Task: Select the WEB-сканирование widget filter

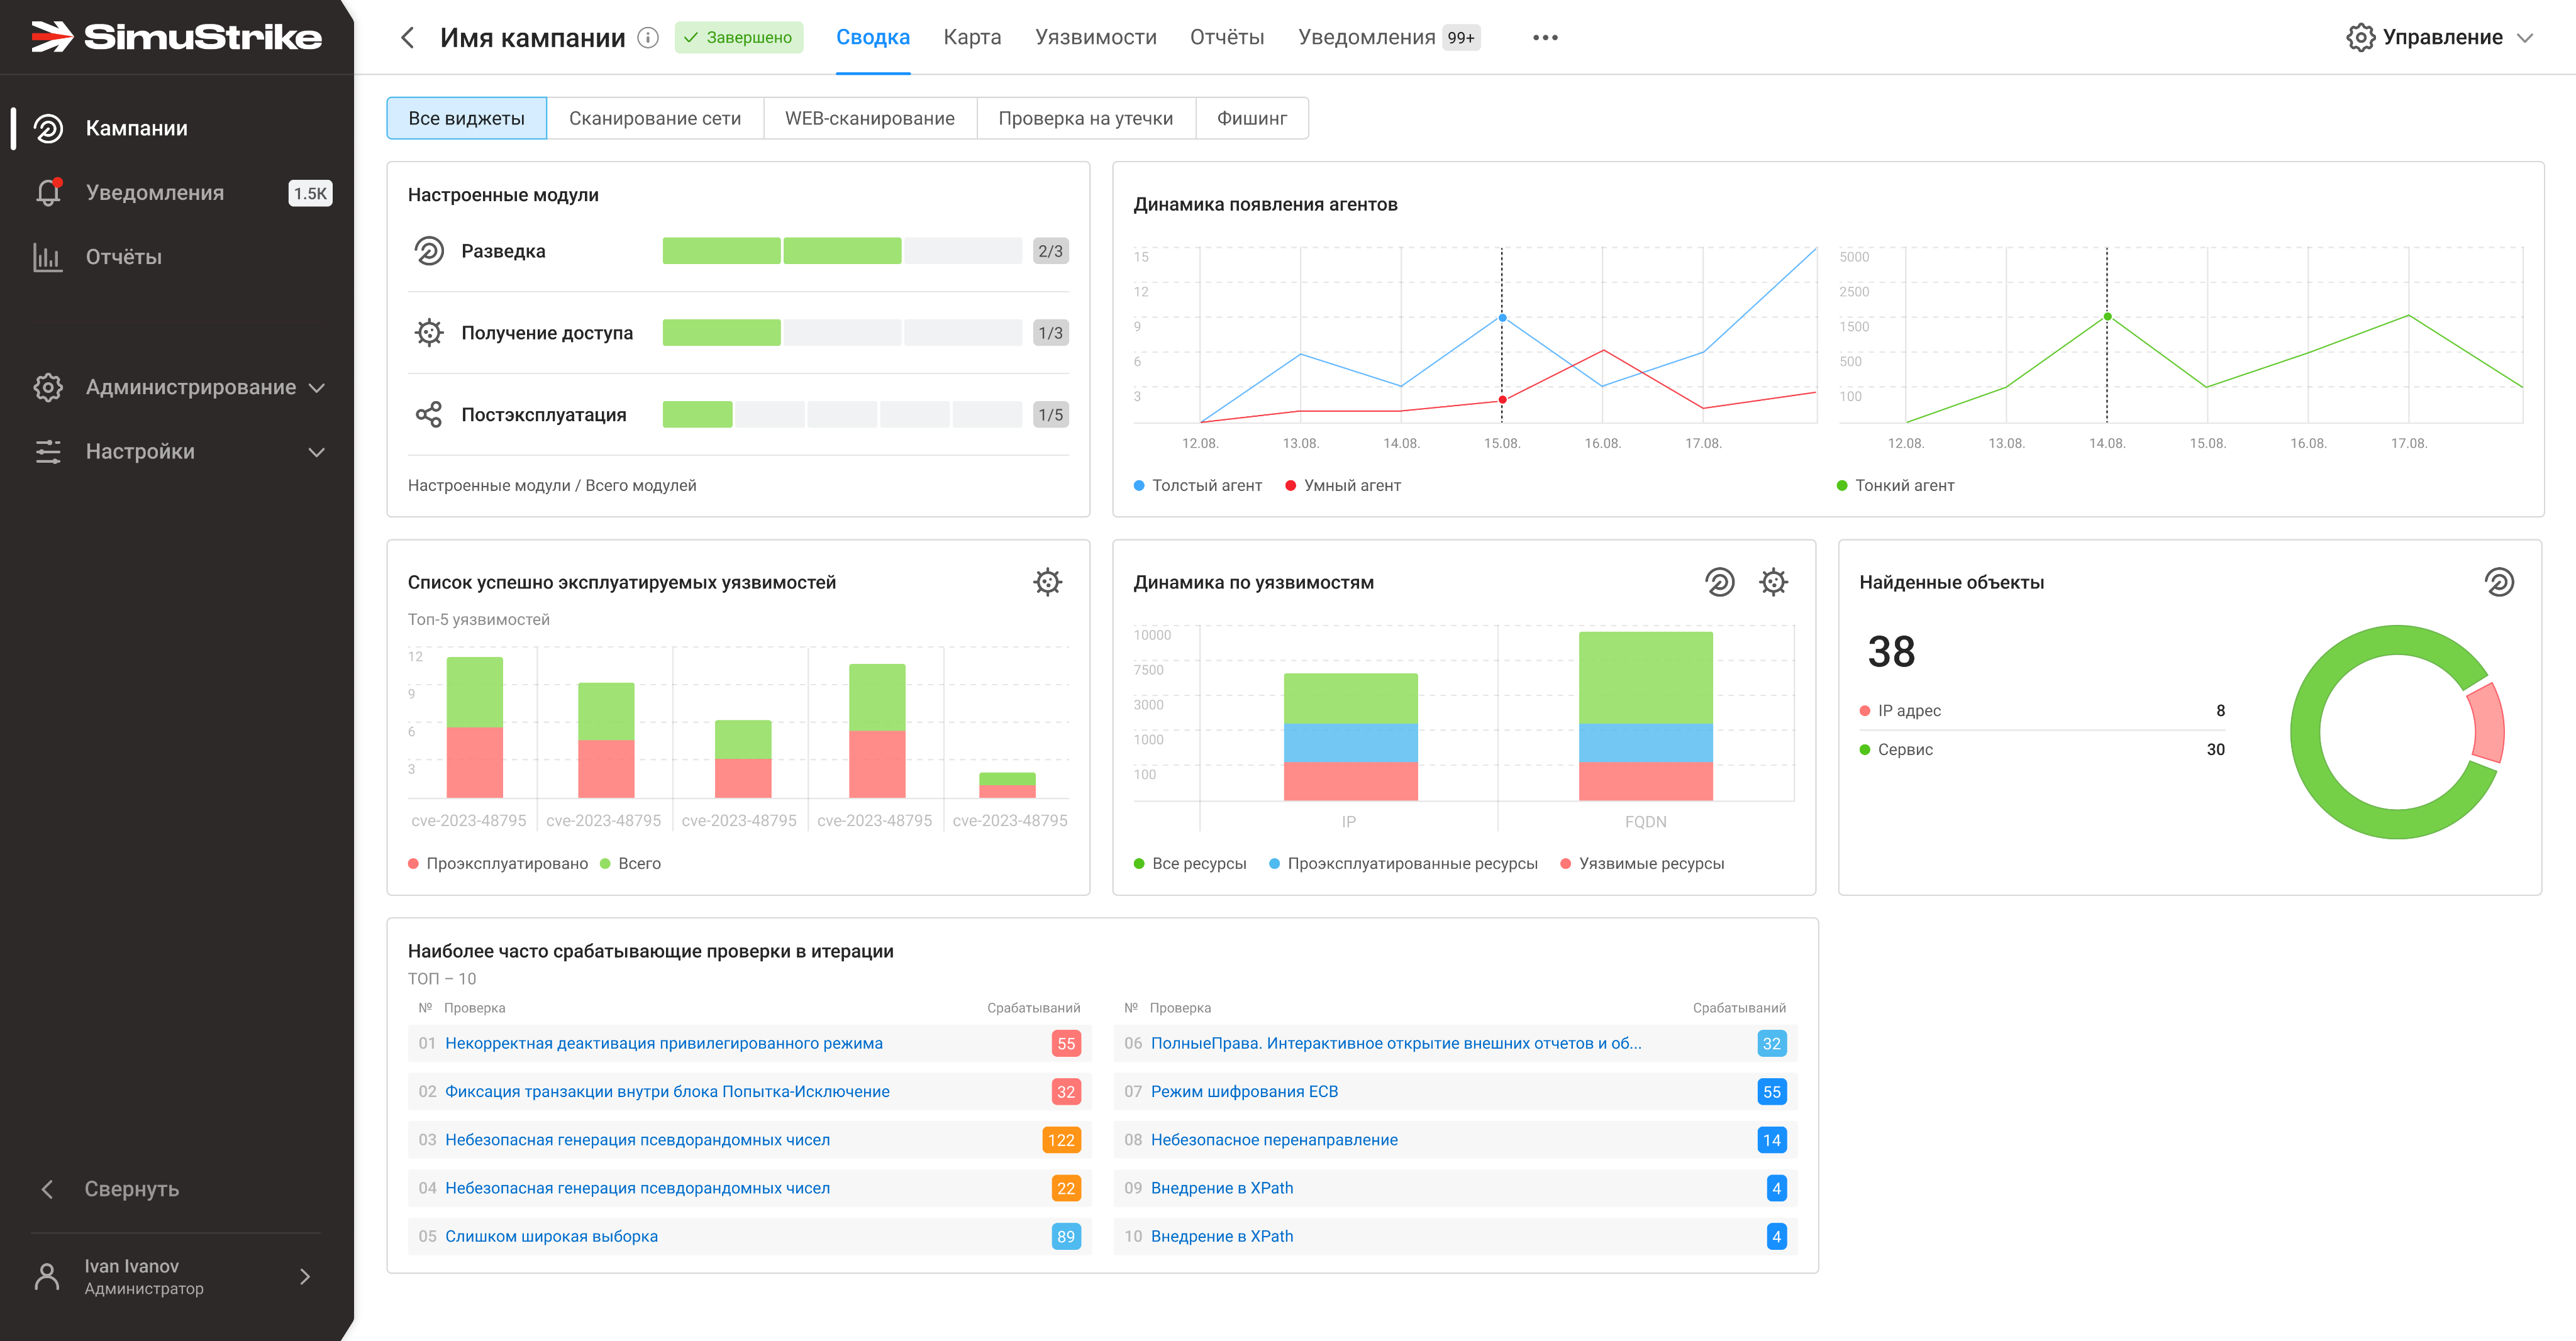Action: tap(869, 118)
